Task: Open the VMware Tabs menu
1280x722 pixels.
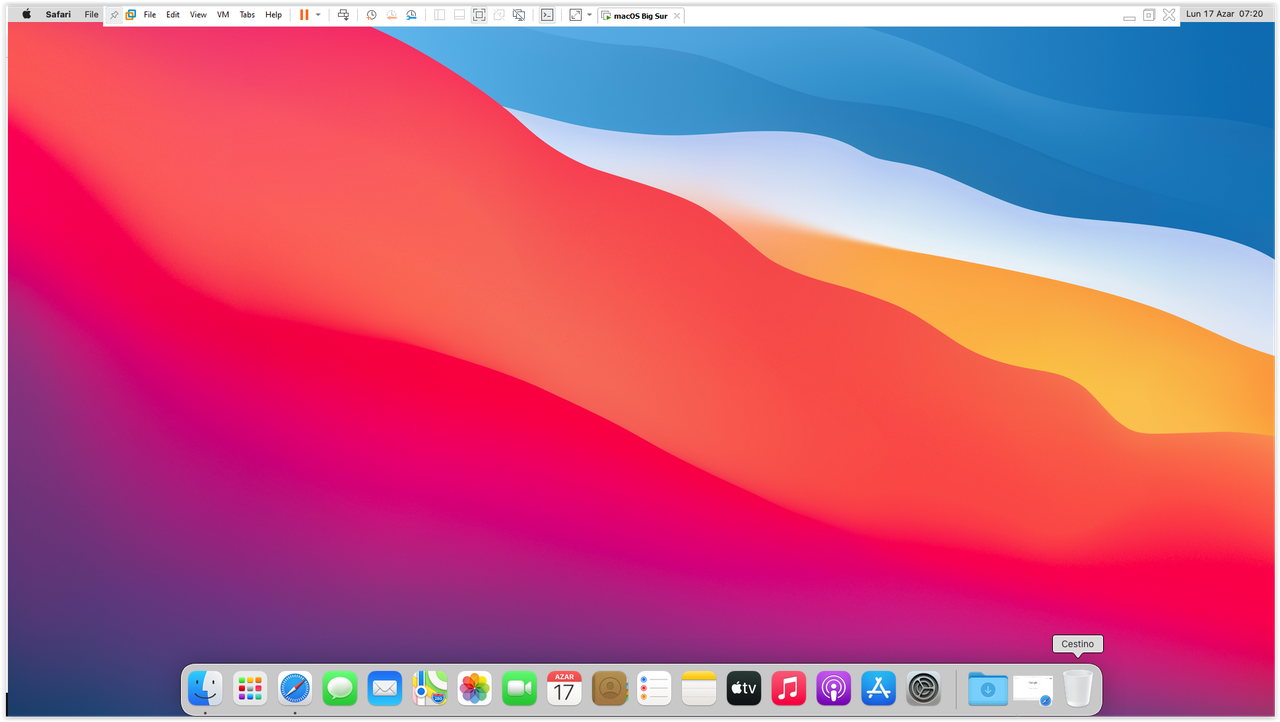Action: pyautogui.click(x=247, y=15)
